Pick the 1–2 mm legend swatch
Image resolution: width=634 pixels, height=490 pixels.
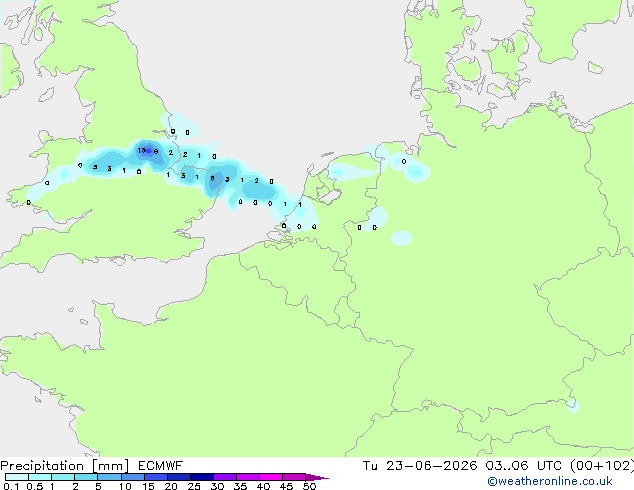click(x=63, y=477)
